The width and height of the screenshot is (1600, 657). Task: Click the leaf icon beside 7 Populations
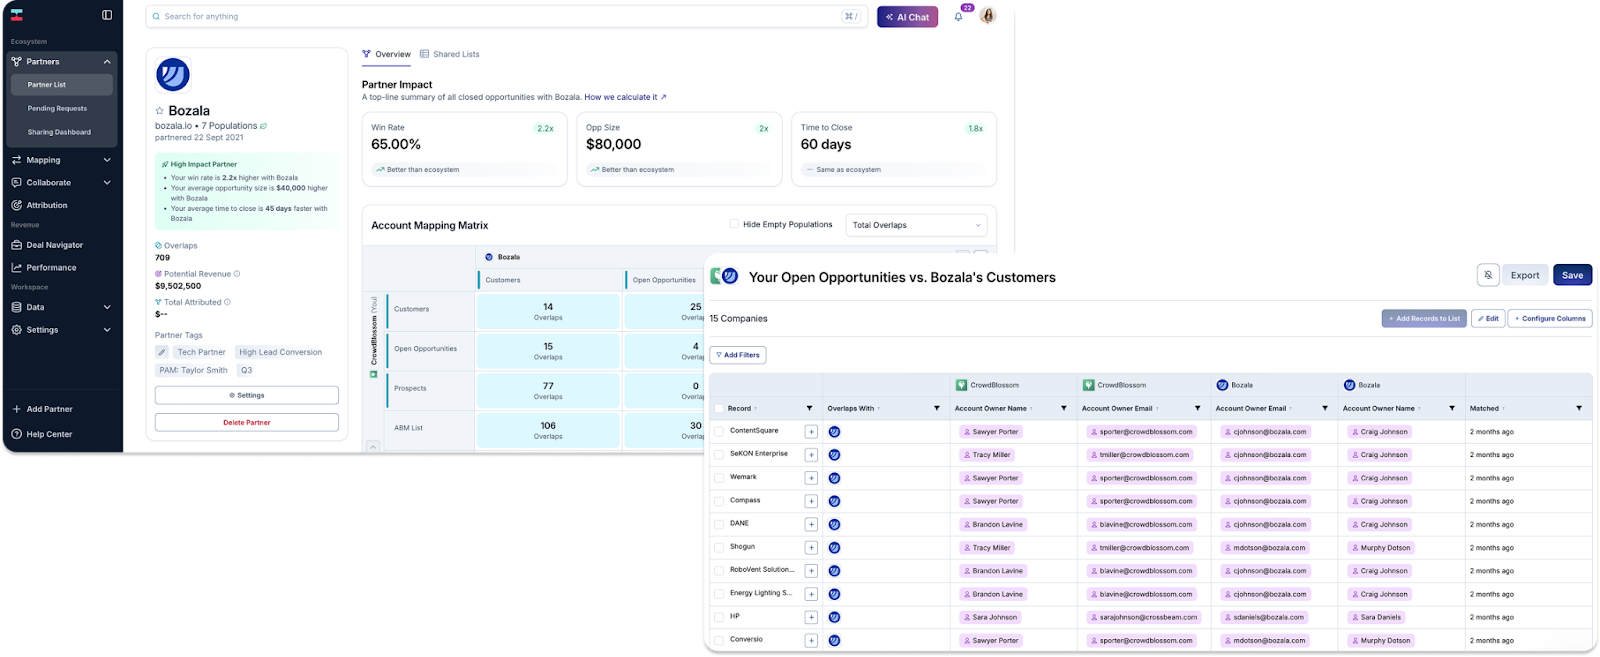click(x=263, y=126)
